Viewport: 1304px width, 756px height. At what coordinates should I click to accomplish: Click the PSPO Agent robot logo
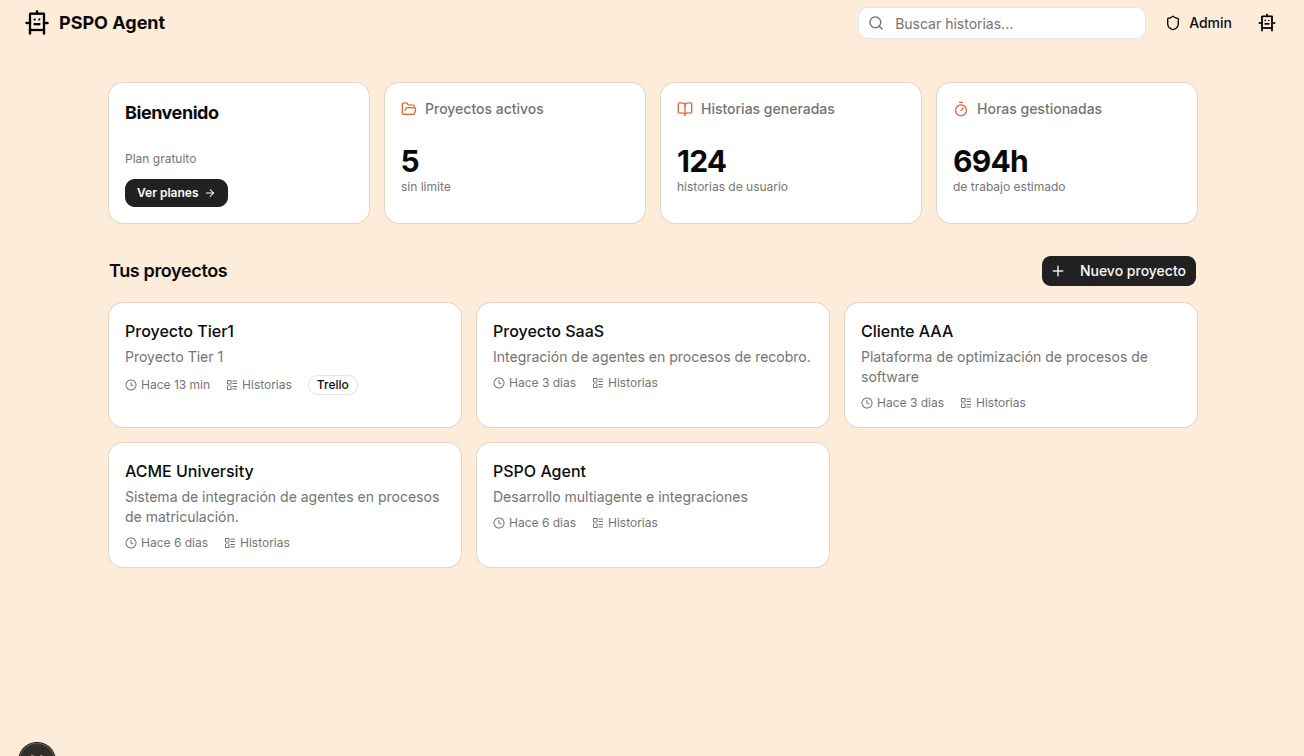37,21
